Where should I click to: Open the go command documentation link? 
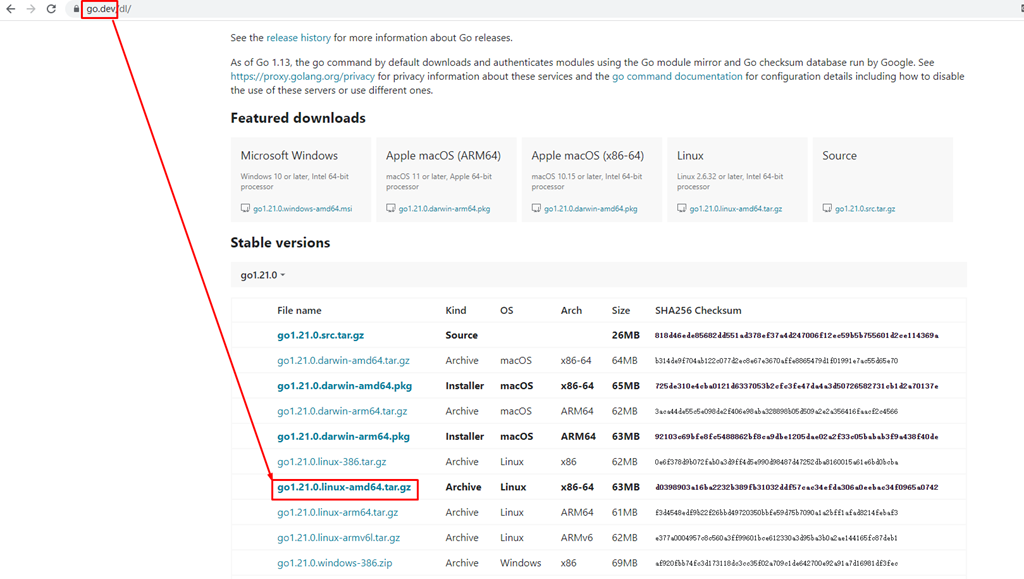click(x=677, y=76)
